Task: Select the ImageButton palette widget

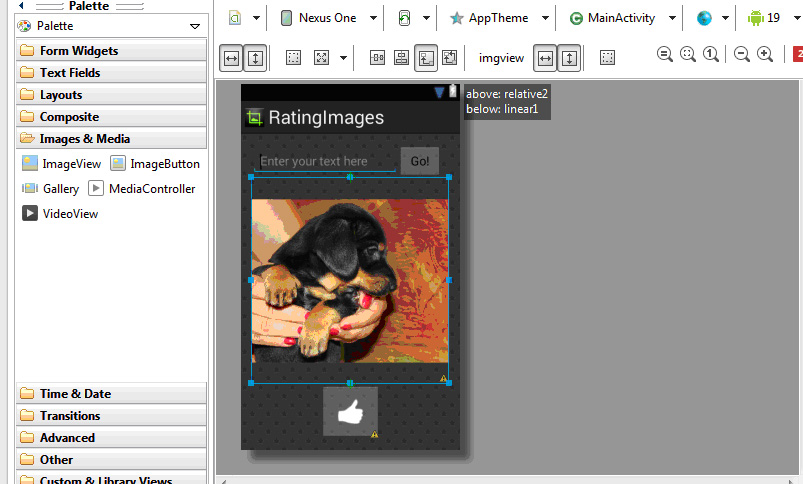Action: click(155, 164)
